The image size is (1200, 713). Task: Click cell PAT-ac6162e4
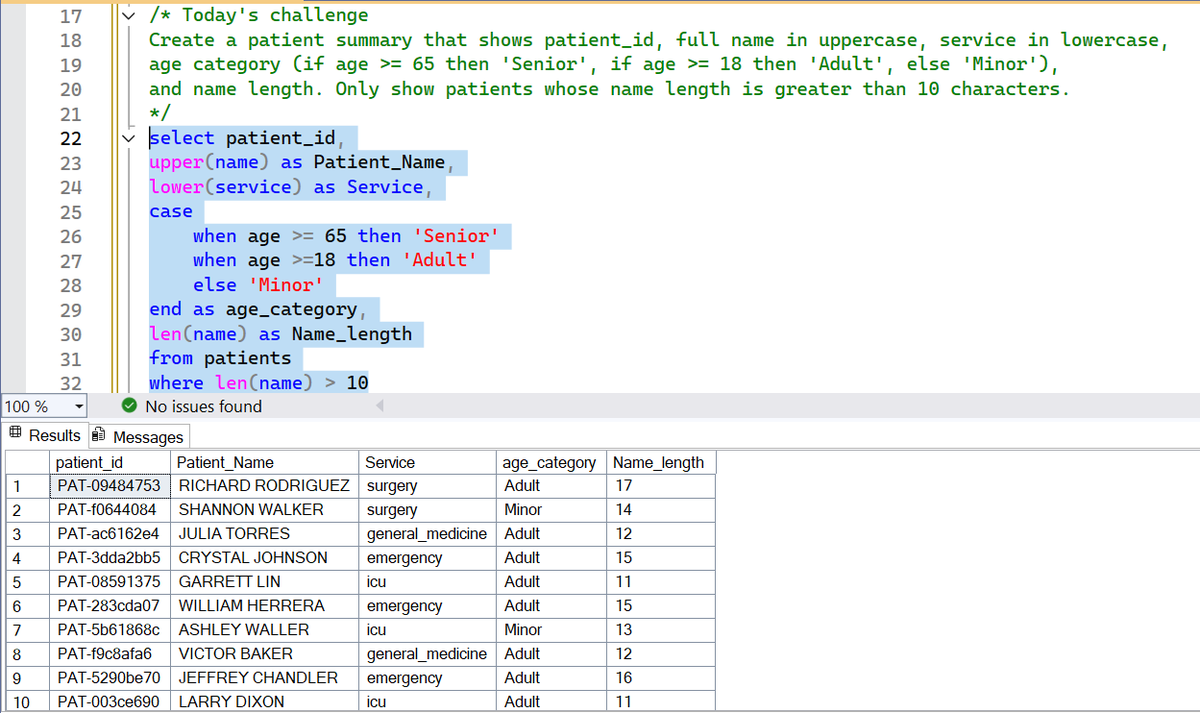coord(110,534)
